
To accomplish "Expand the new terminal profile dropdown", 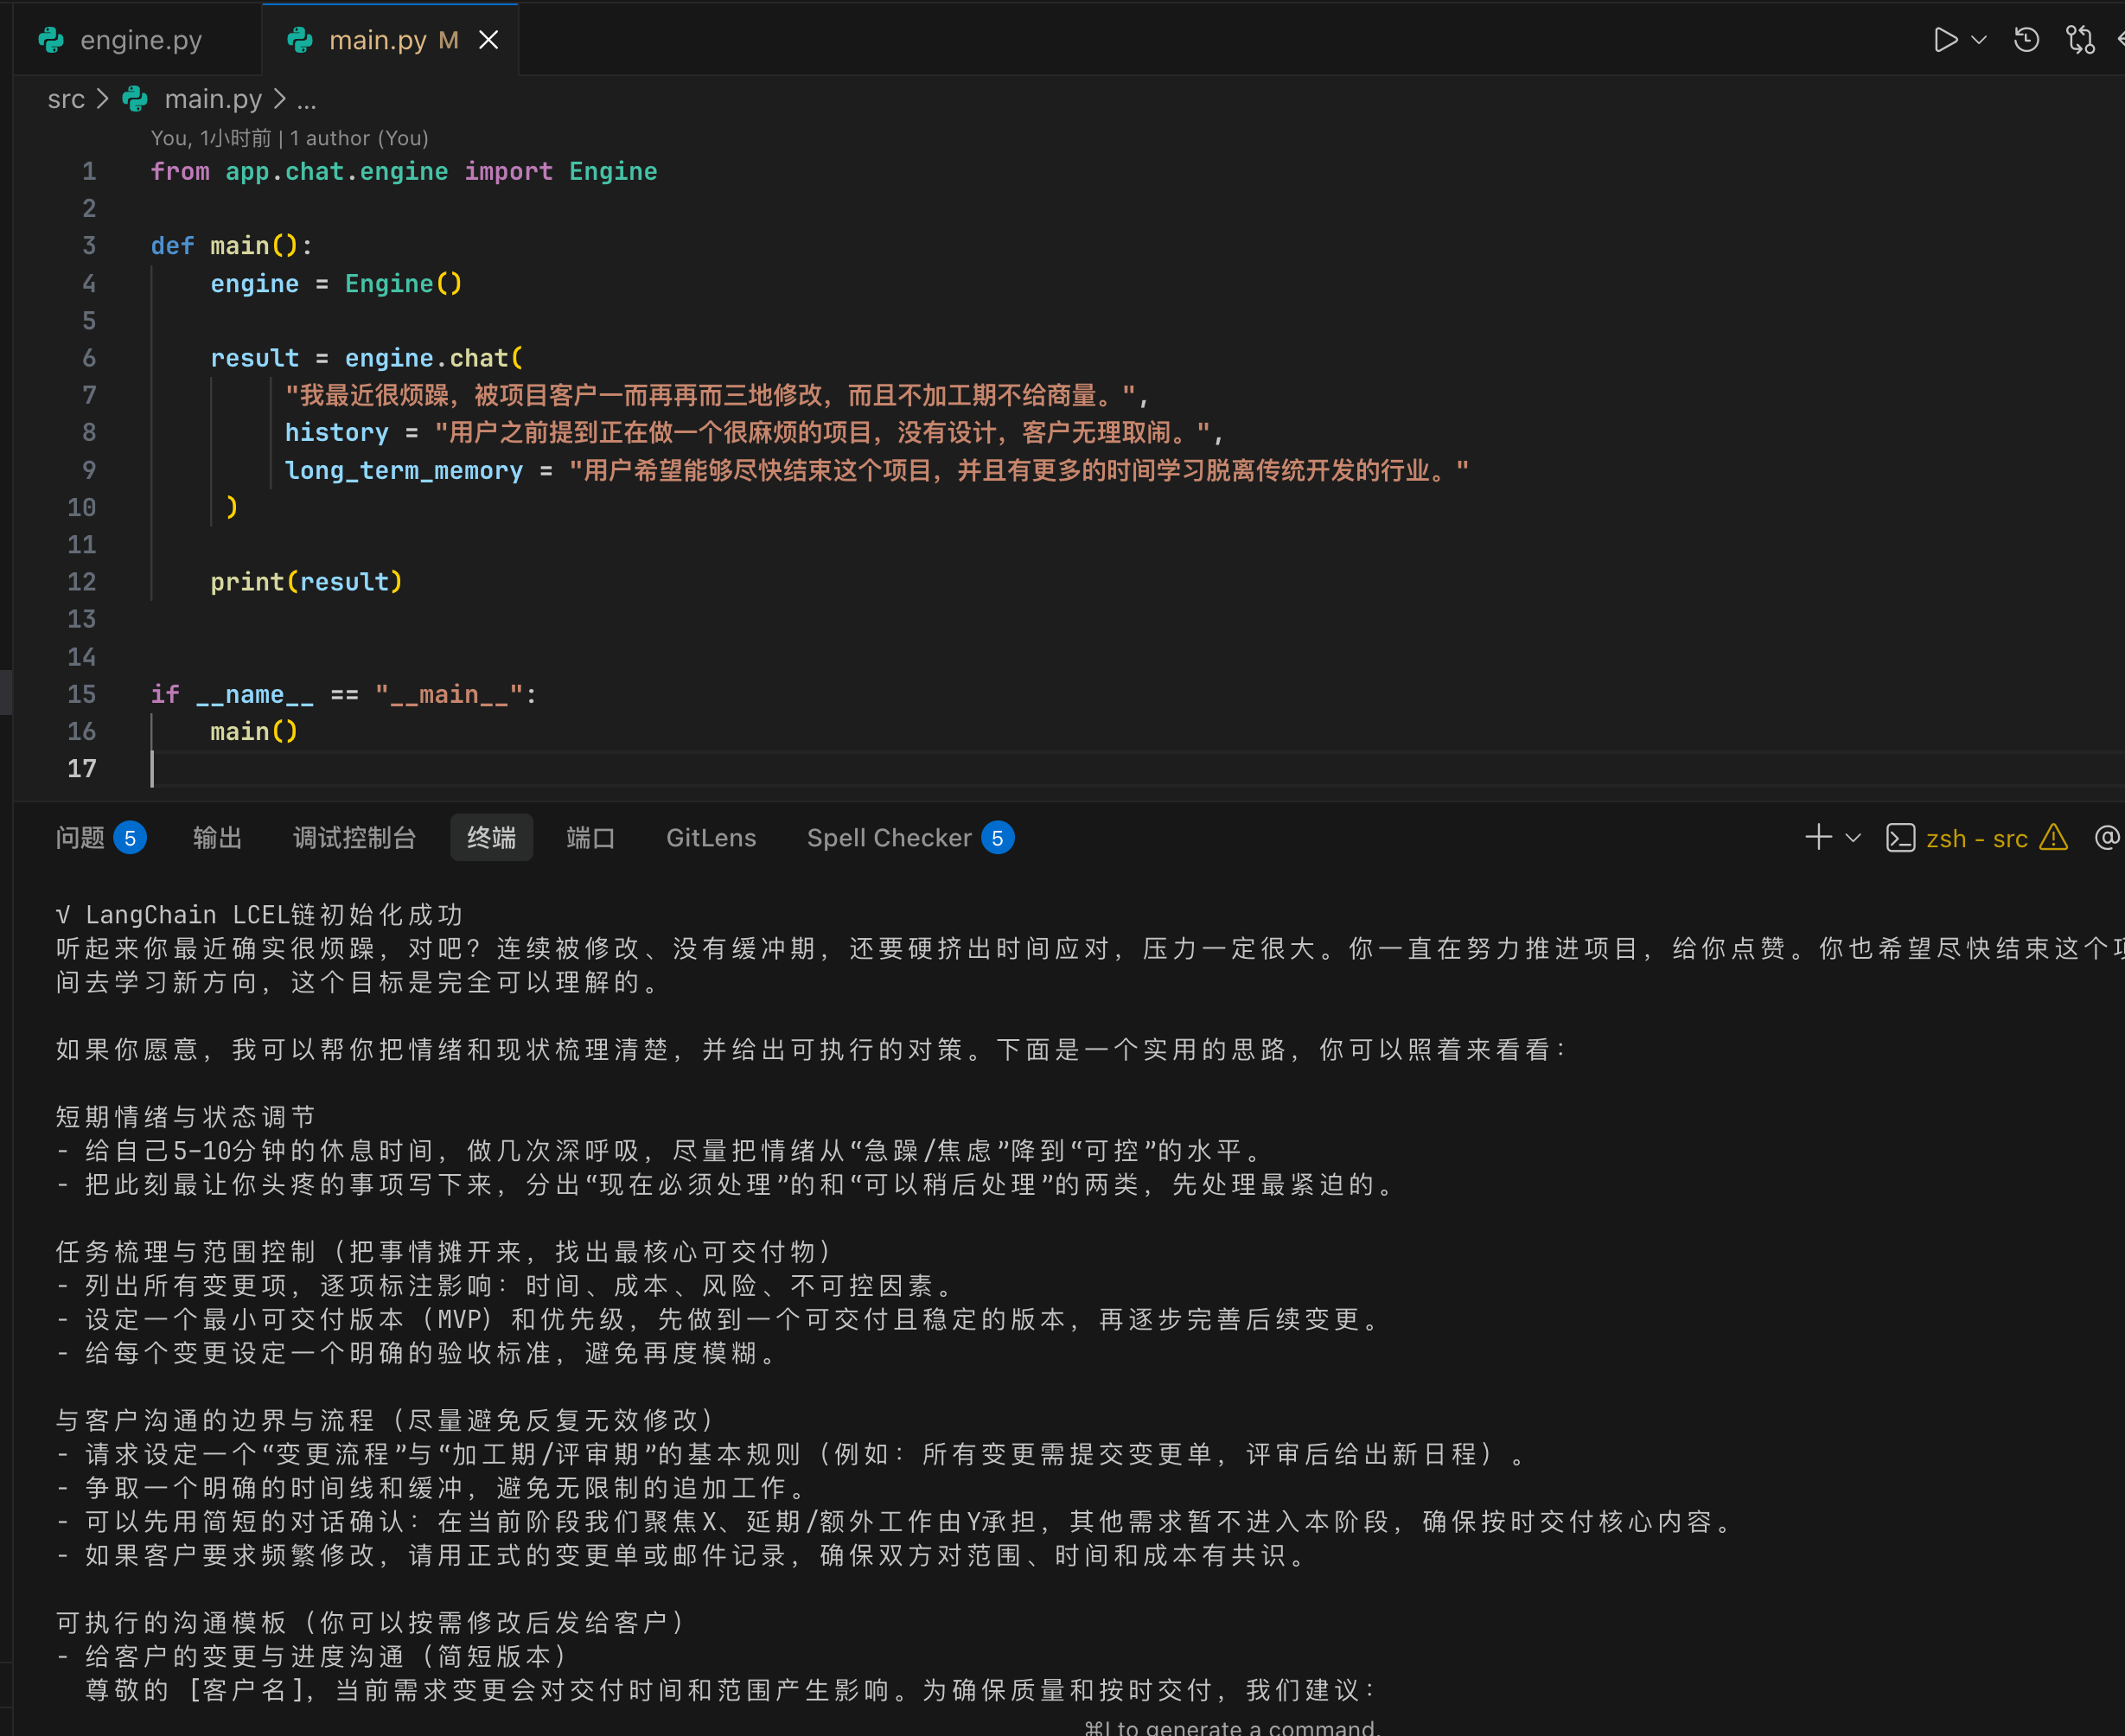I will pos(1853,838).
